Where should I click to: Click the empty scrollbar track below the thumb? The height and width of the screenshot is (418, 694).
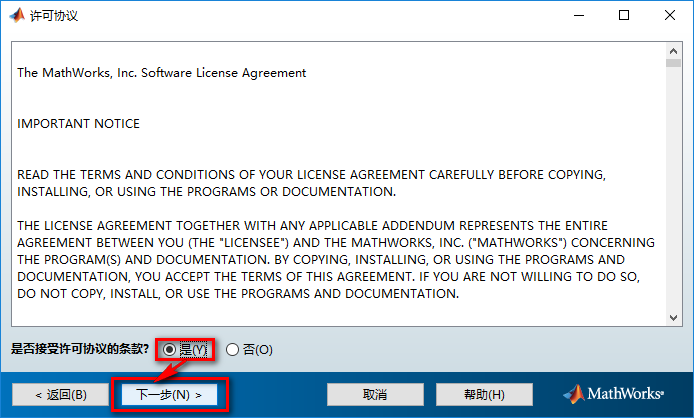click(673, 200)
